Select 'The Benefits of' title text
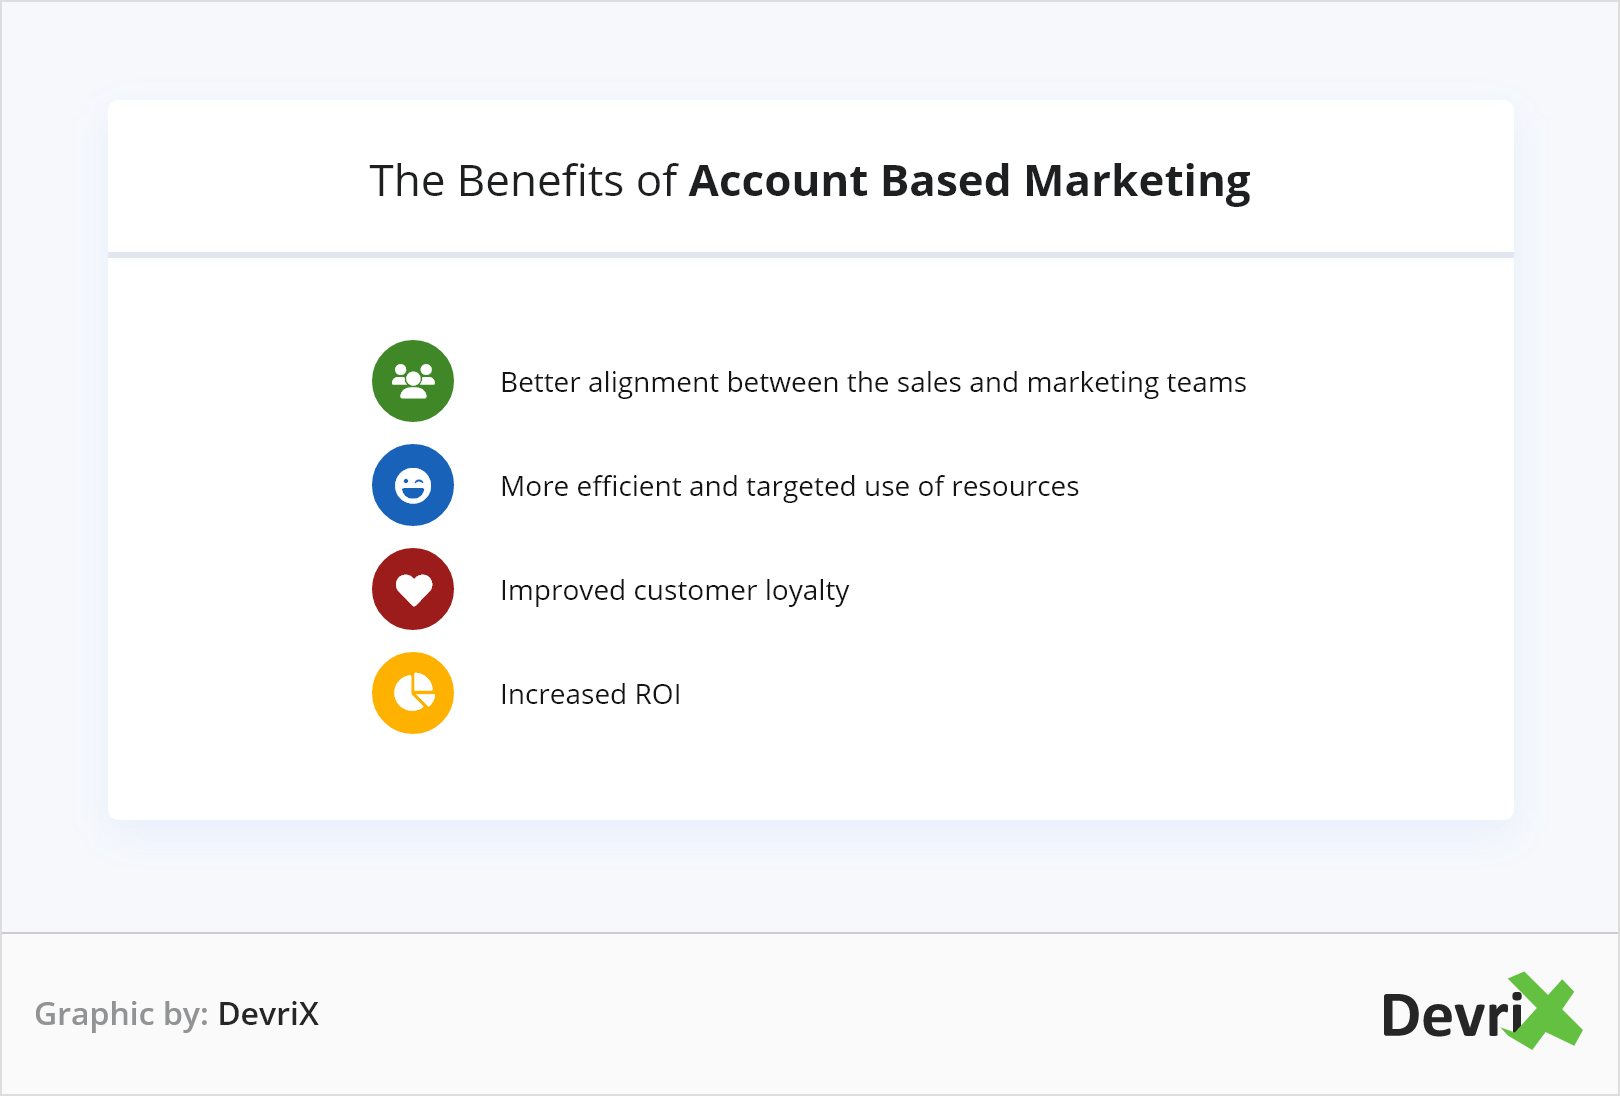This screenshot has width=1620, height=1096. coord(523,181)
